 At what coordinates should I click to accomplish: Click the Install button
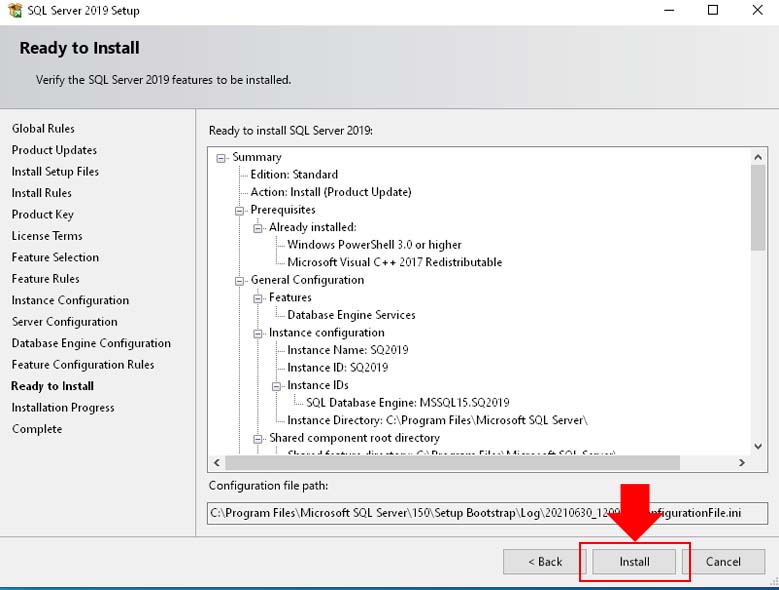click(634, 562)
